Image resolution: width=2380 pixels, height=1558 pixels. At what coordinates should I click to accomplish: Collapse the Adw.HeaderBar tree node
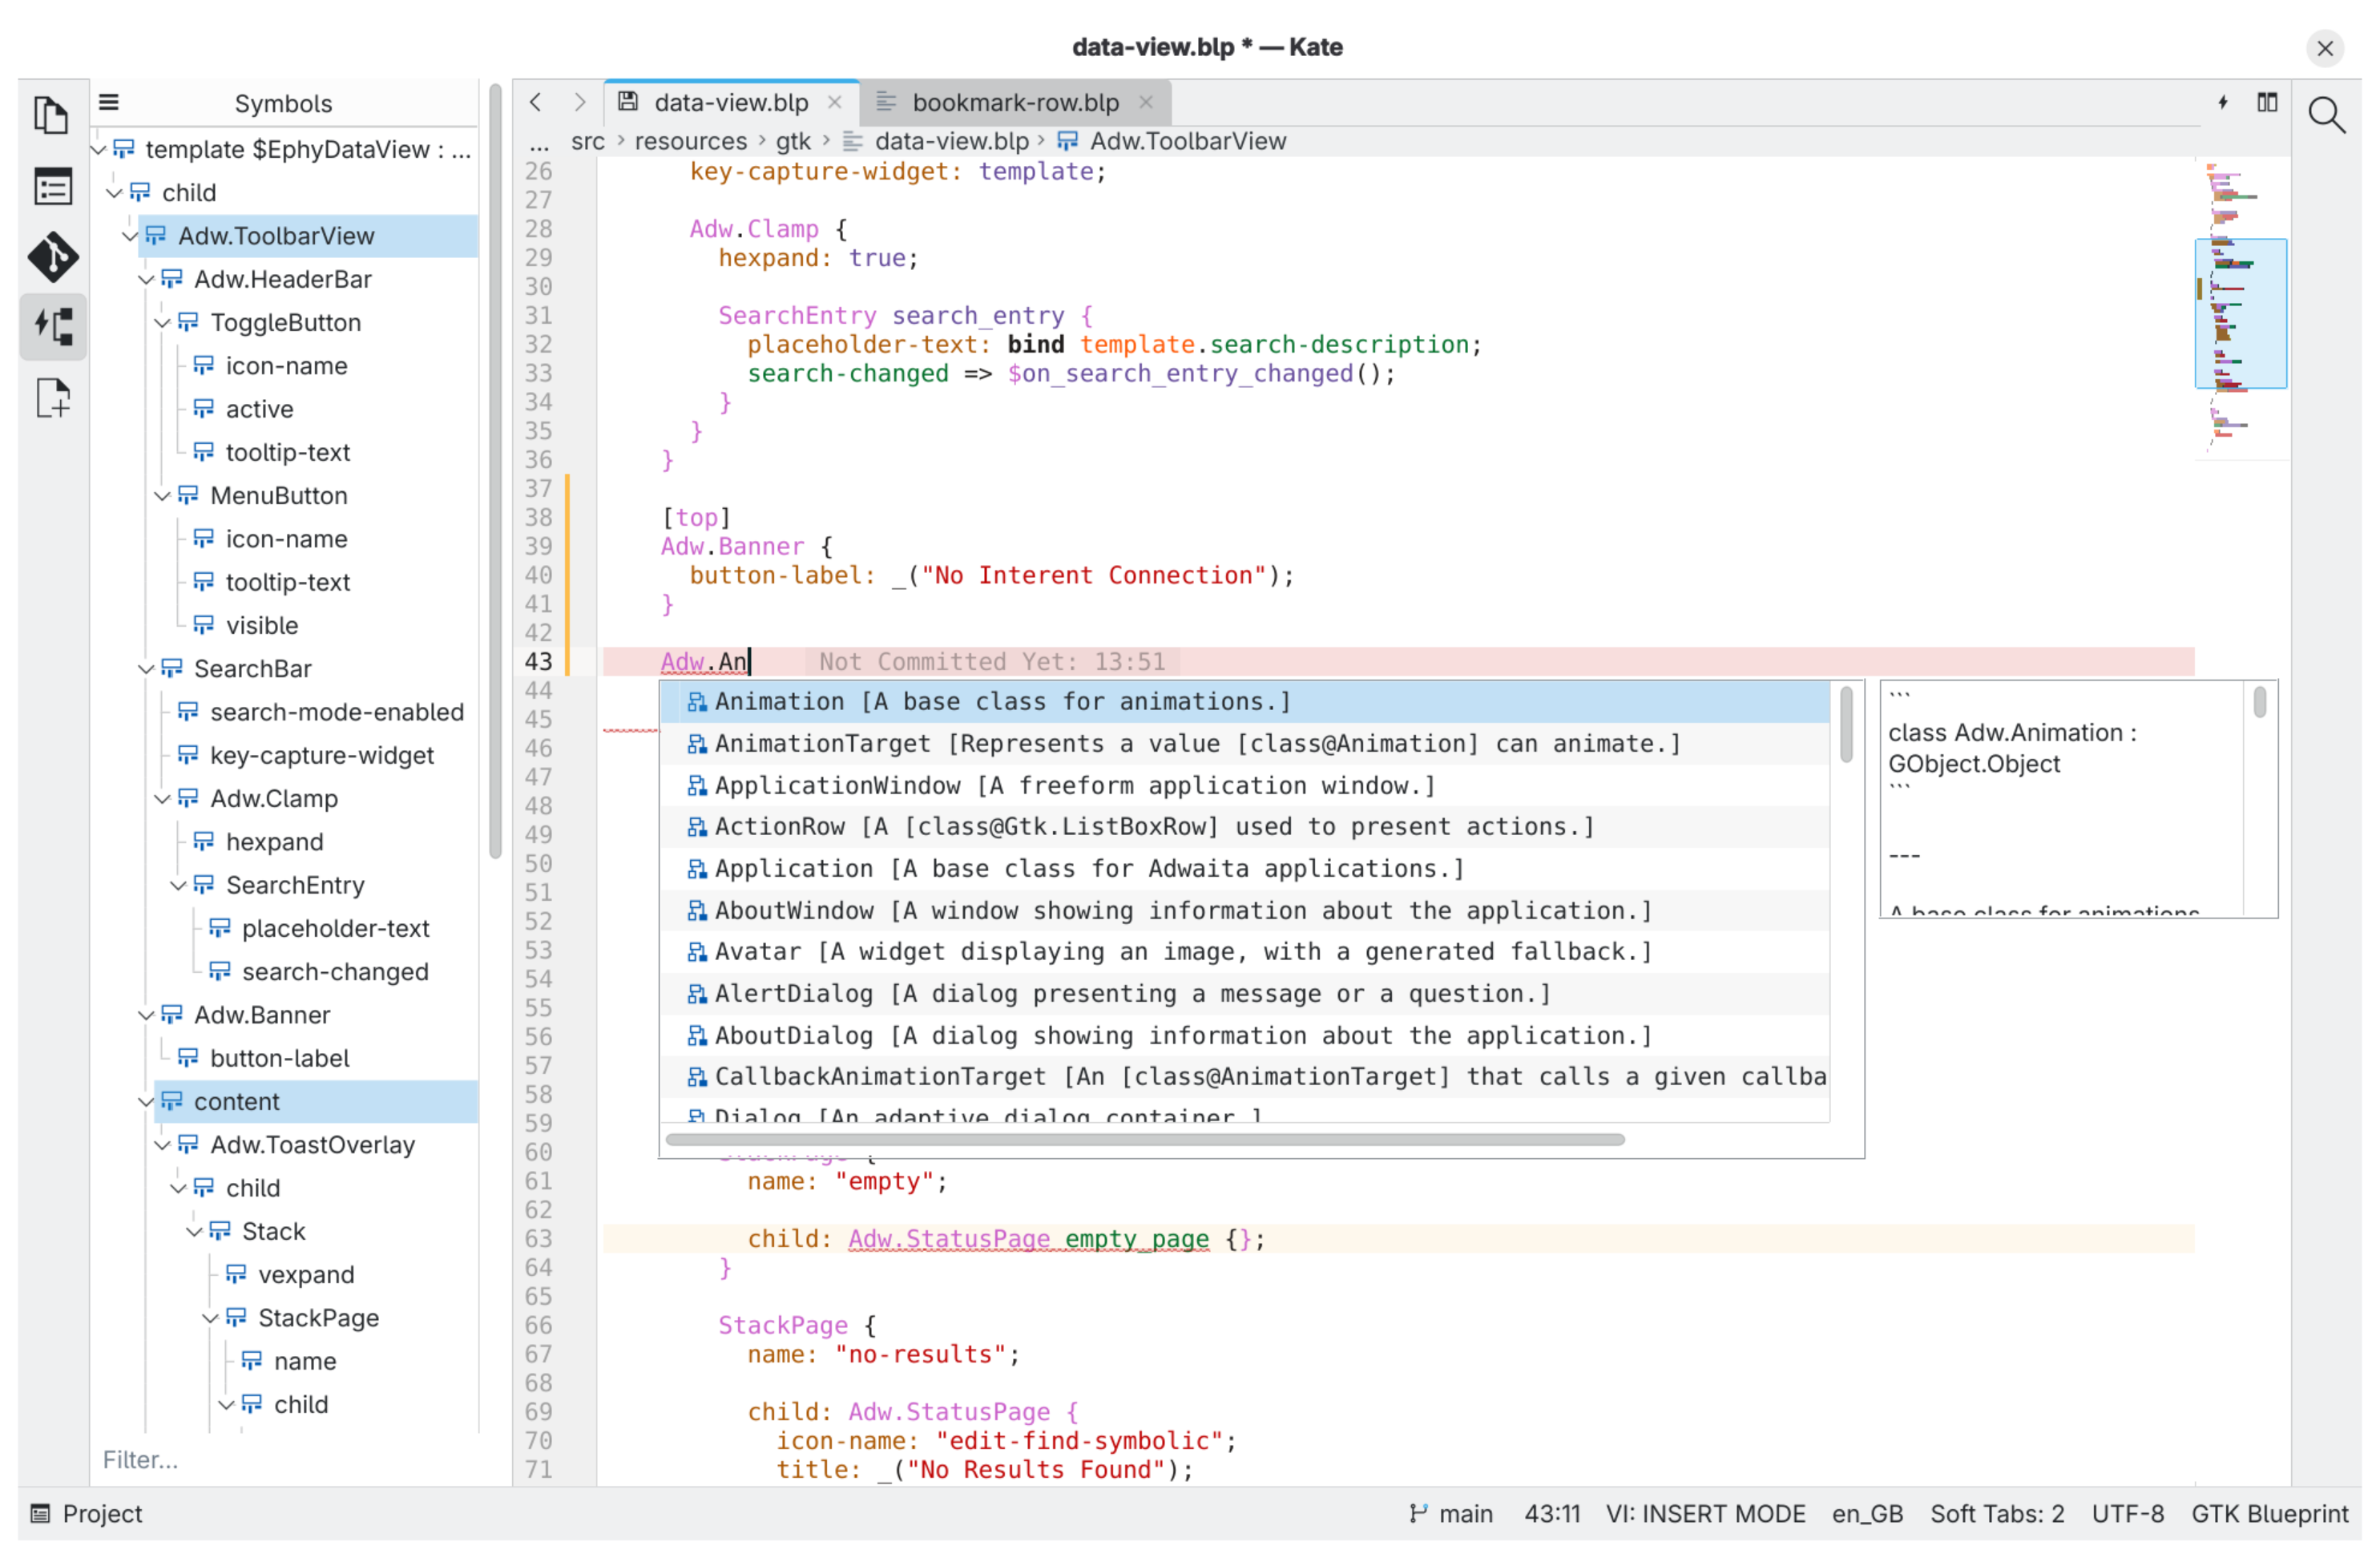pos(146,280)
